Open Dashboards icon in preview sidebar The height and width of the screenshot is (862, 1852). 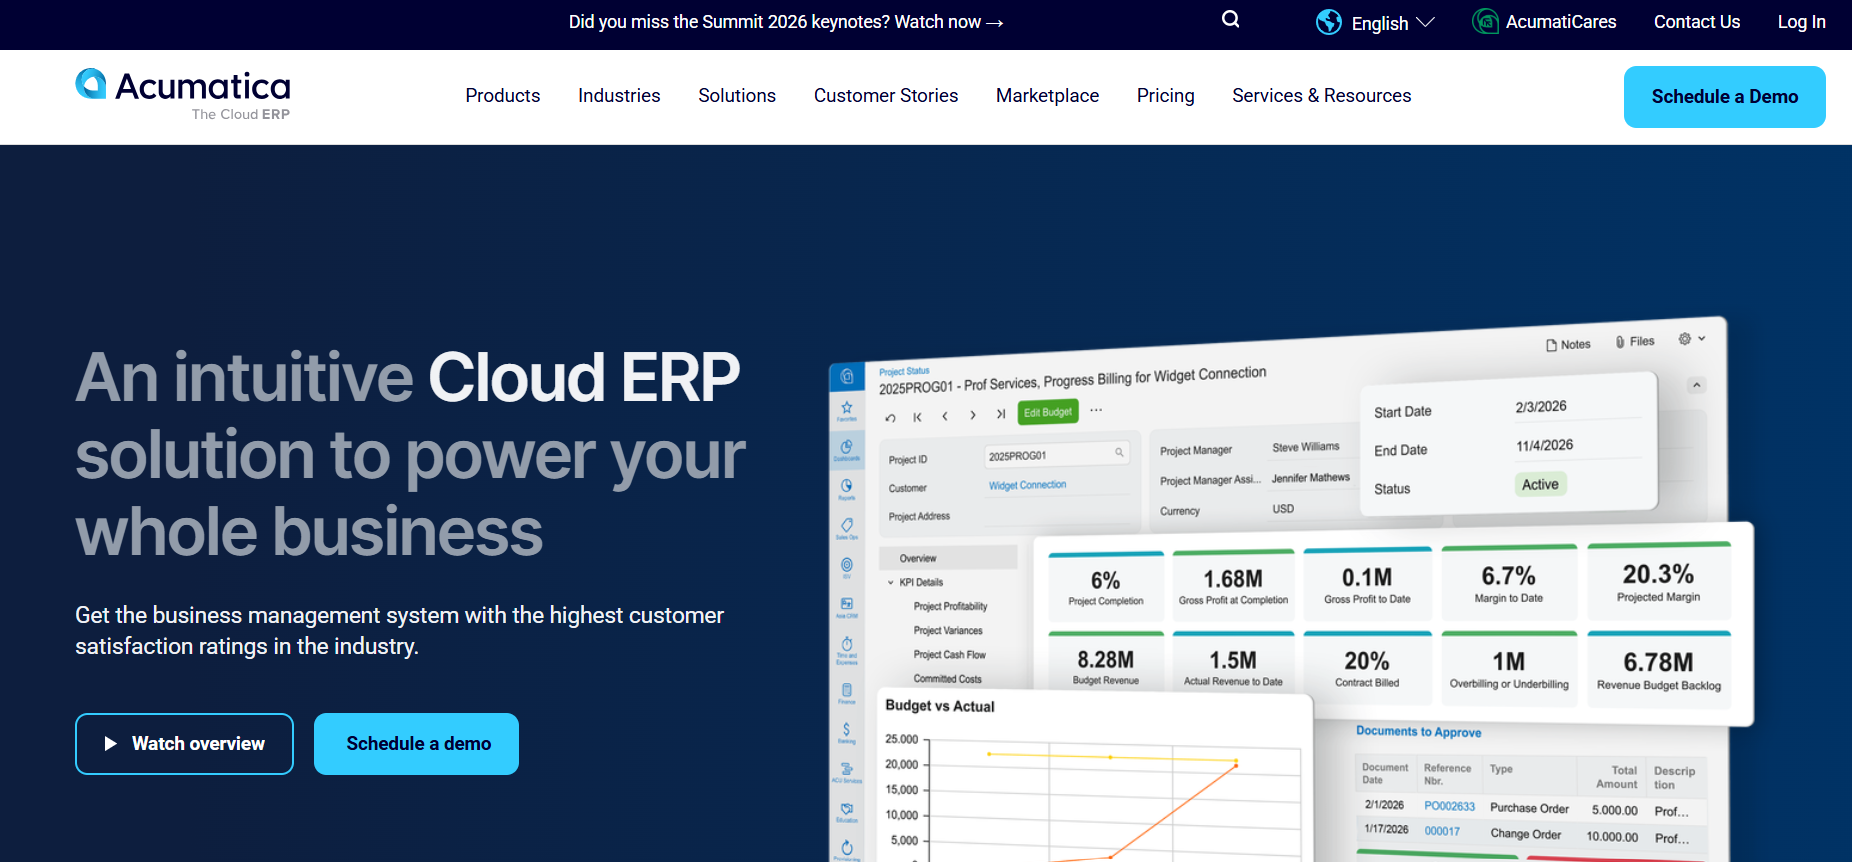[847, 449]
